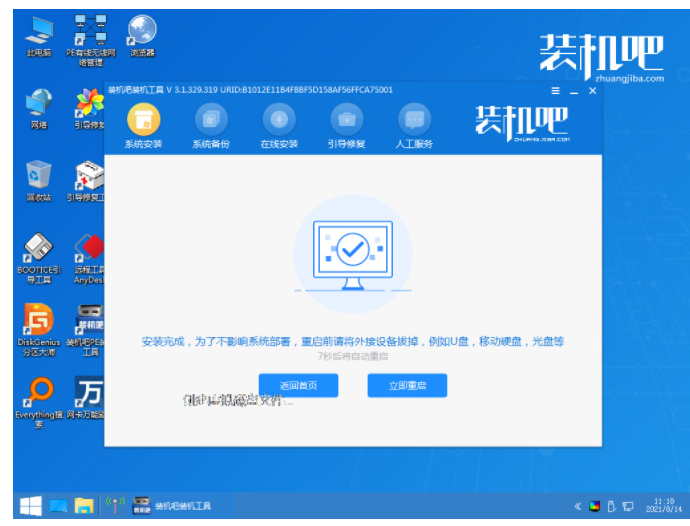Launch 浏览器 (Browser) from desktop
The width and height of the screenshot is (690, 526).
[x=142, y=35]
